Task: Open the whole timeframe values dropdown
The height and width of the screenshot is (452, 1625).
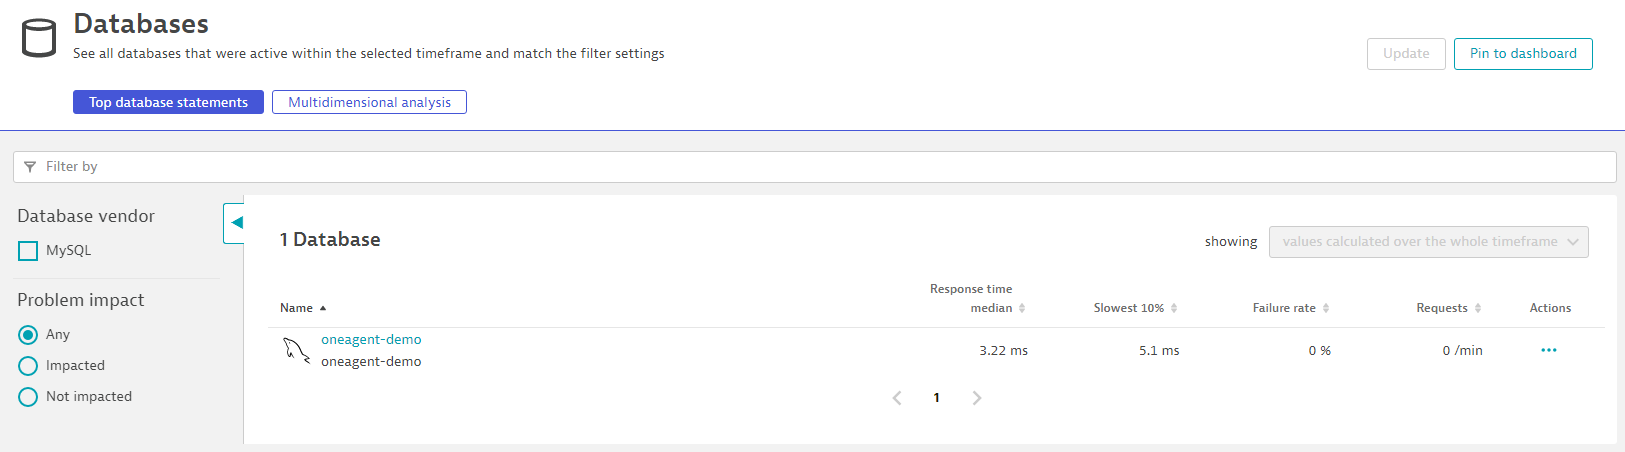Action: tap(1428, 242)
